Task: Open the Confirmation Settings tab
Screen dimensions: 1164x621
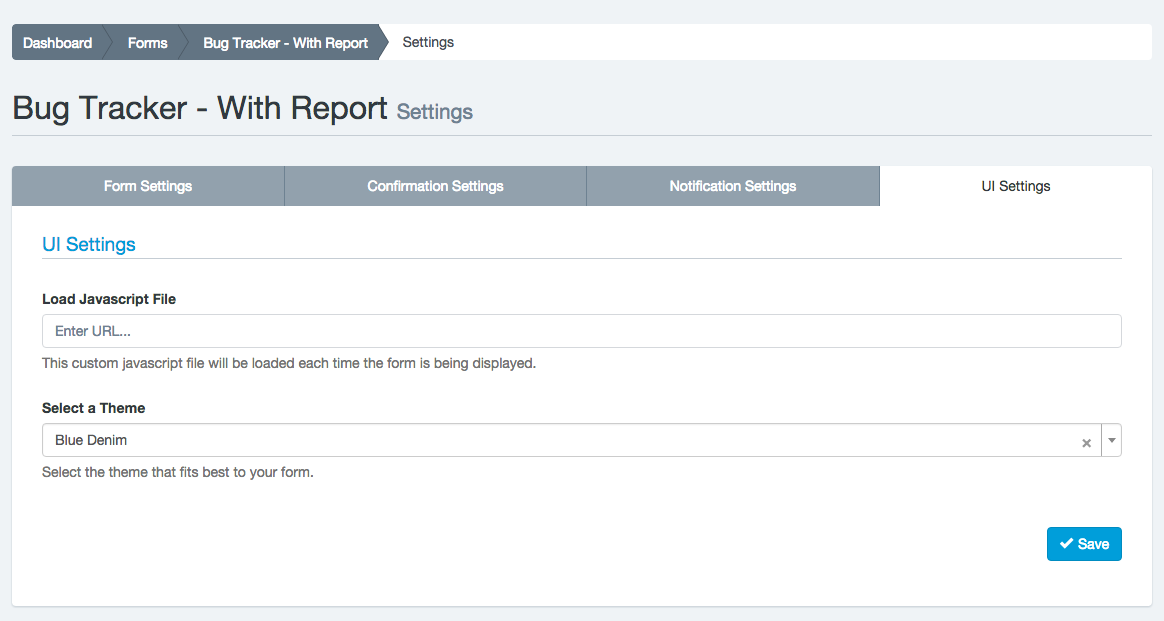Action: [x=435, y=186]
